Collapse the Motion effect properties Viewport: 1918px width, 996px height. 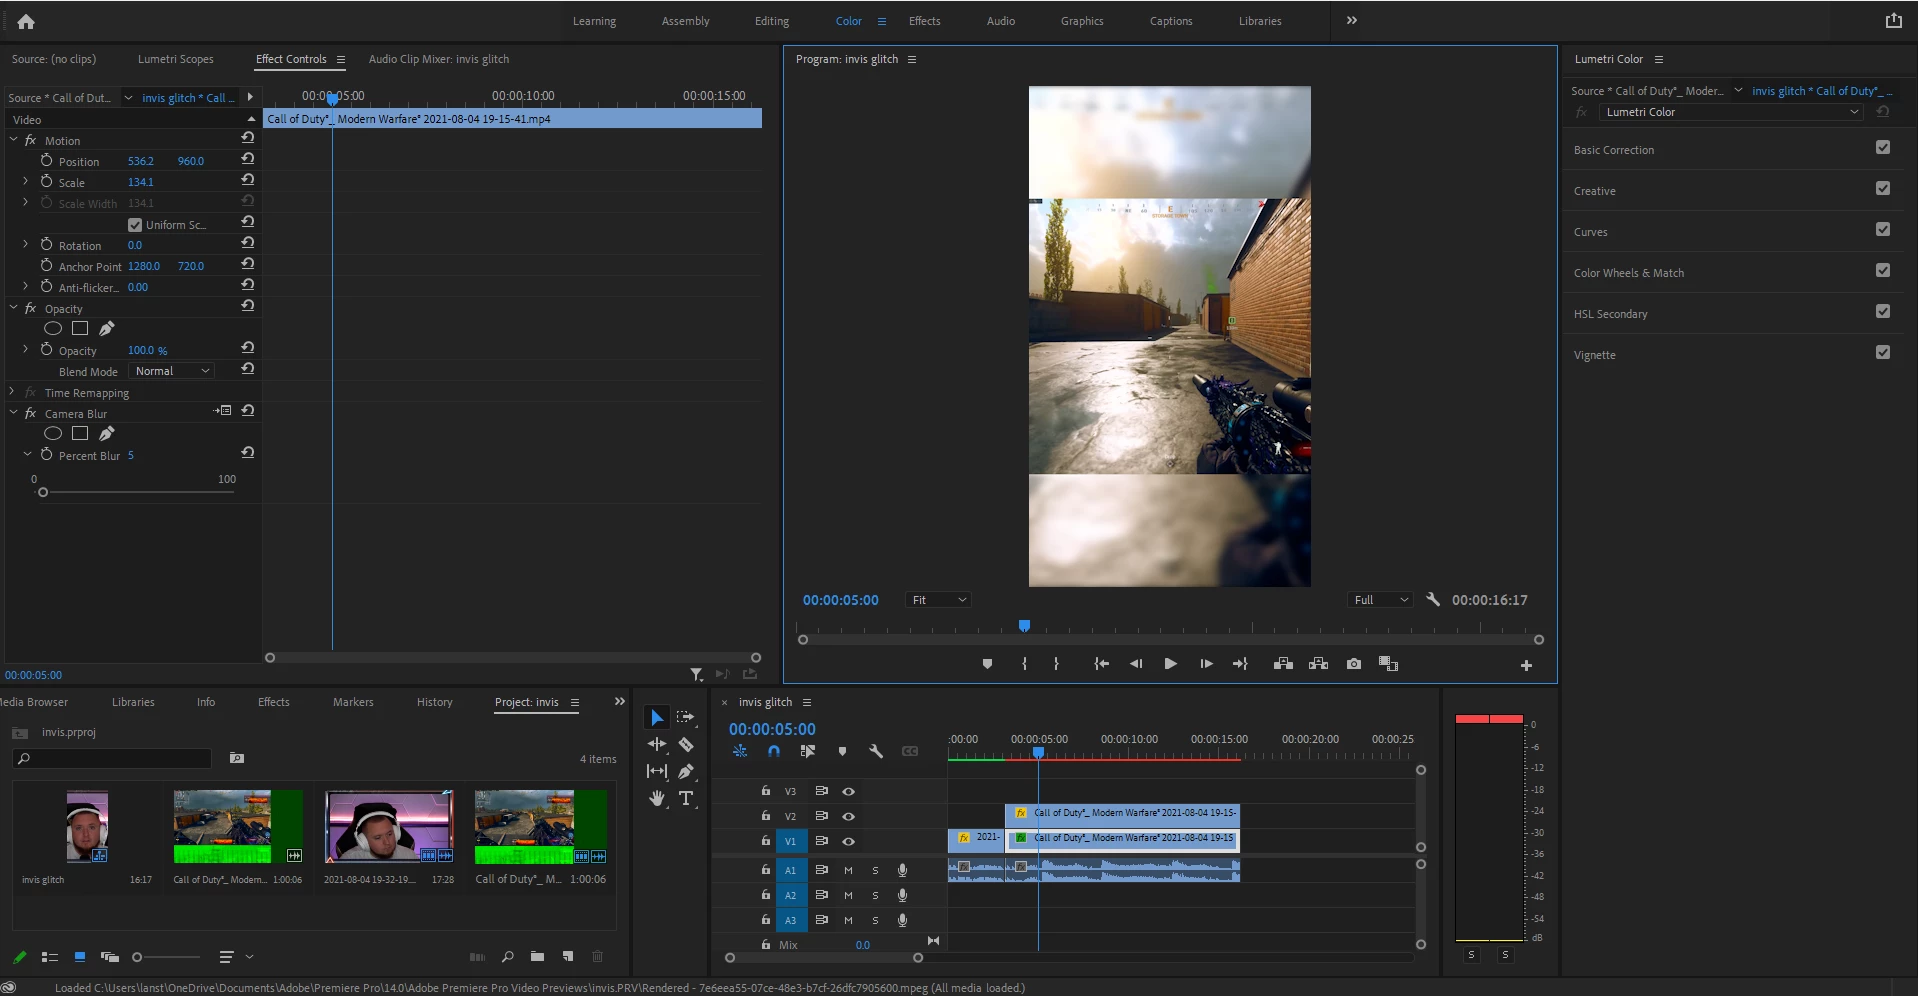[x=14, y=140]
